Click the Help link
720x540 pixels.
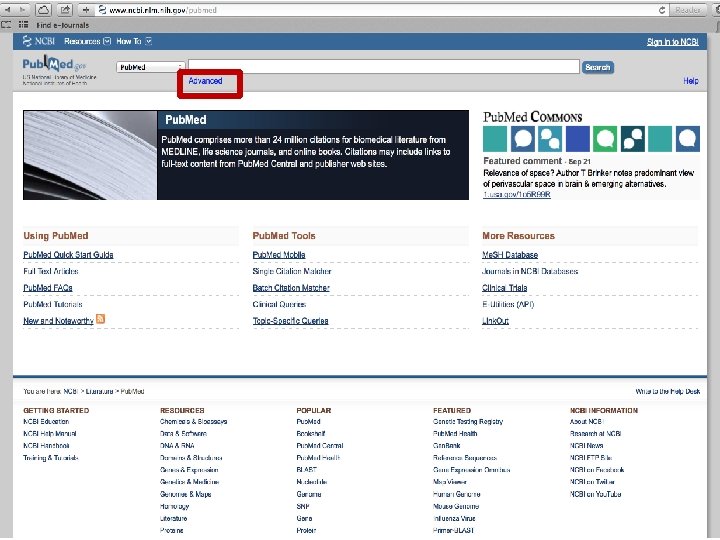tap(691, 81)
